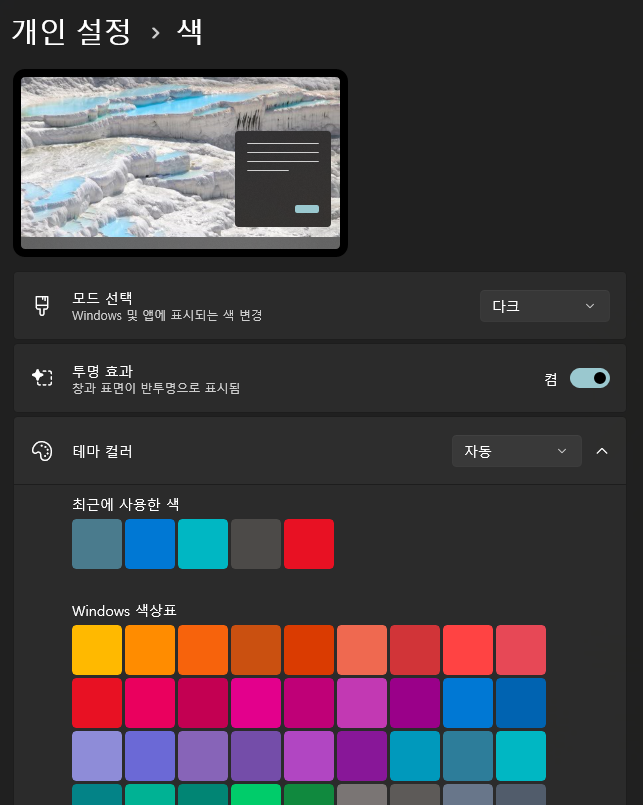
Task: Select the pure red swatch starting the palette's second row
Action: click(97, 703)
